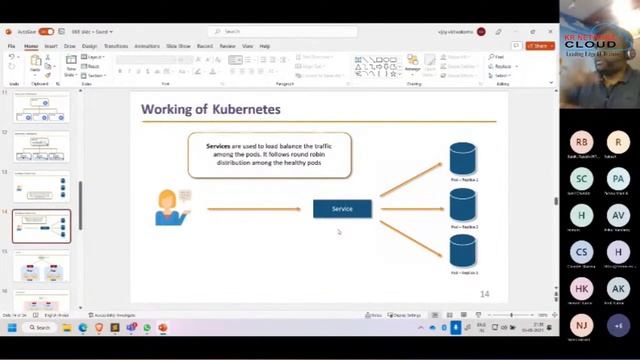Click the Services description text box

[269, 155]
